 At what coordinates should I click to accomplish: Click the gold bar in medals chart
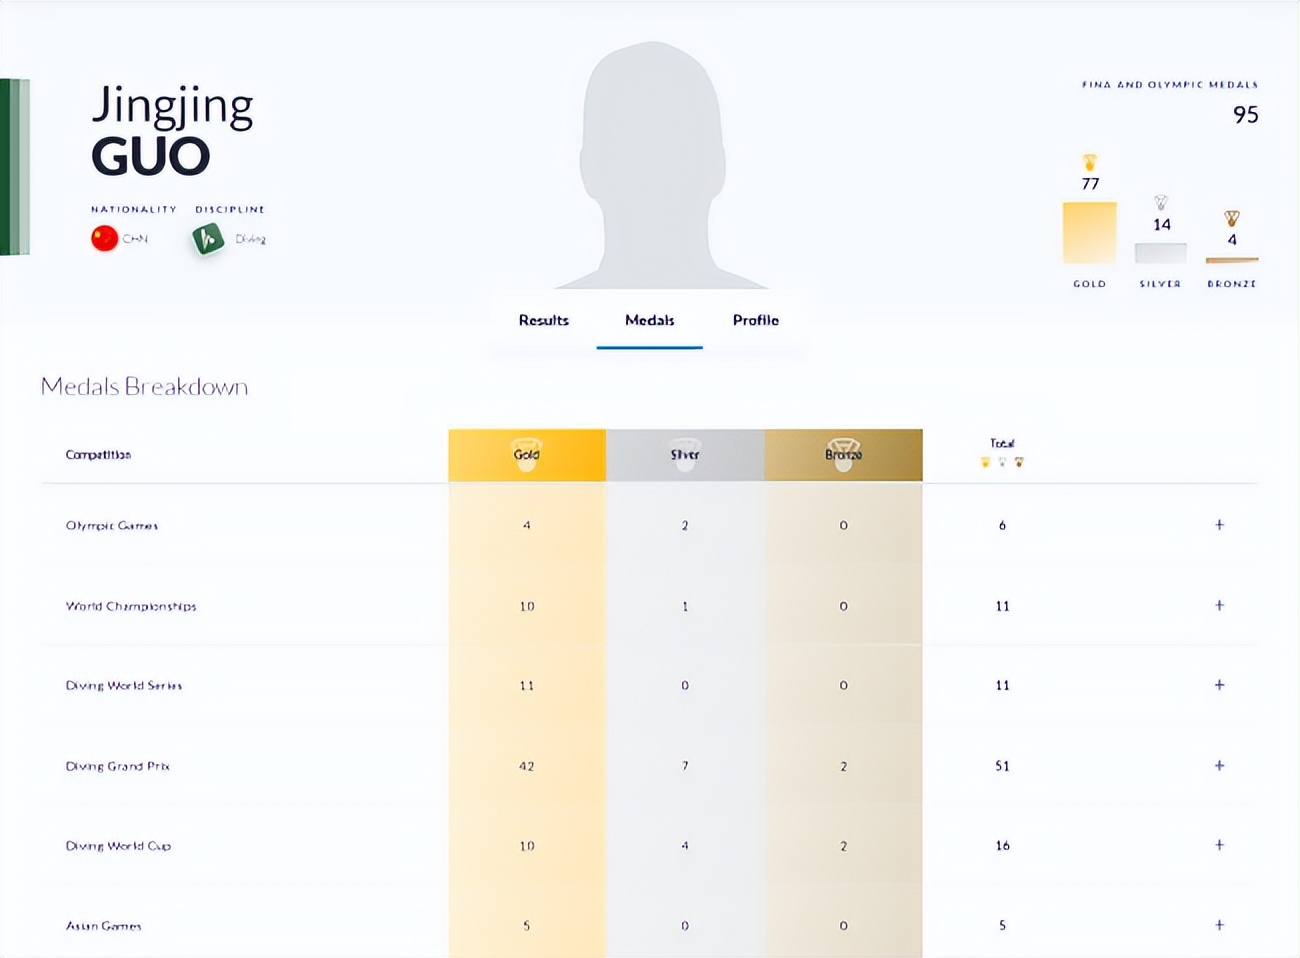1089,232
